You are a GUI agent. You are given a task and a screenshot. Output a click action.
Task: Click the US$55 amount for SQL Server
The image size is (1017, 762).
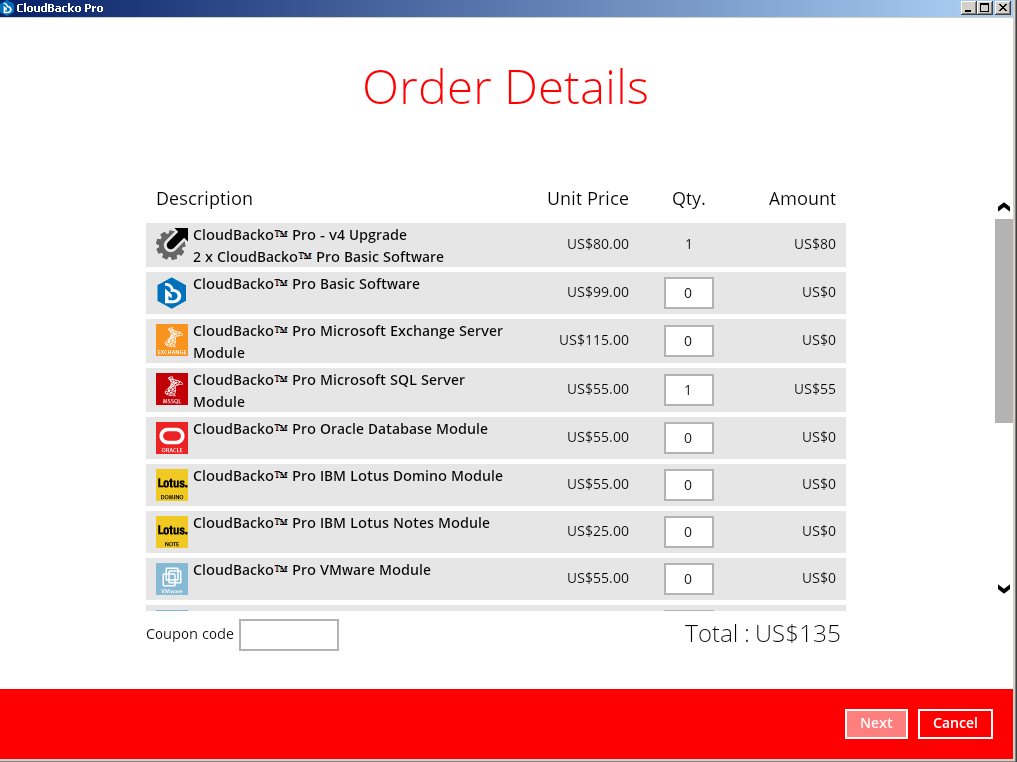[x=815, y=389]
